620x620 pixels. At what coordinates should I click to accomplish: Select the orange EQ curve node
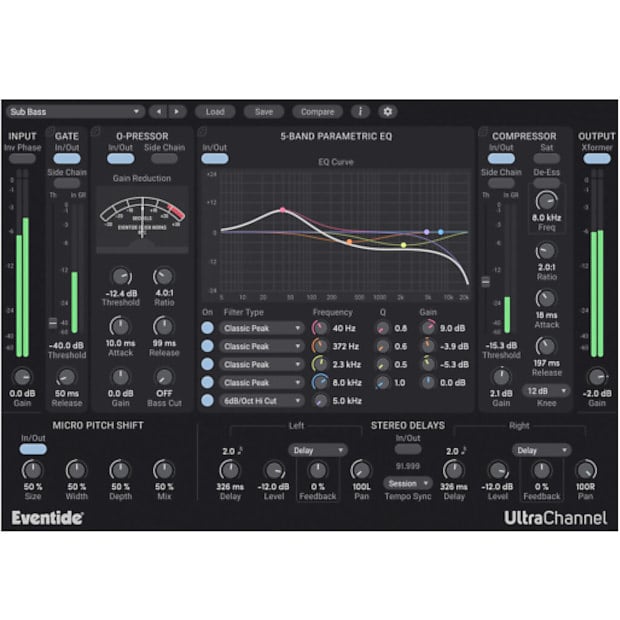(350, 242)
